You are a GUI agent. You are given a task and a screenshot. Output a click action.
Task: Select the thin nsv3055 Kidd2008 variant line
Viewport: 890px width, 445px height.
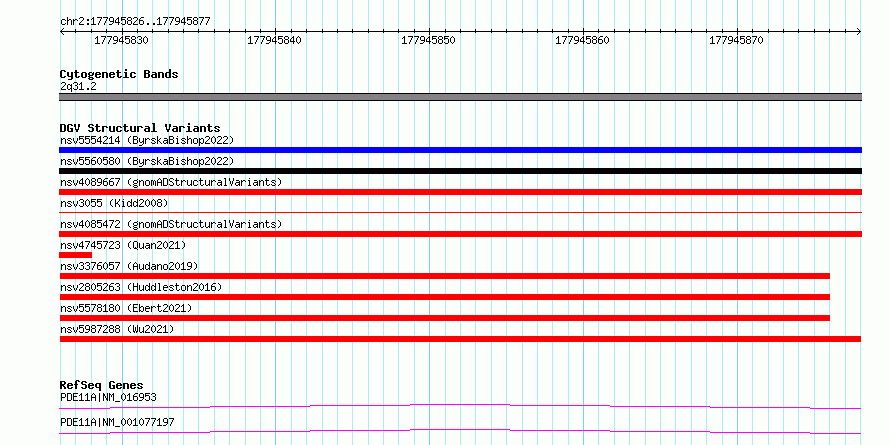tap(460, 212)
